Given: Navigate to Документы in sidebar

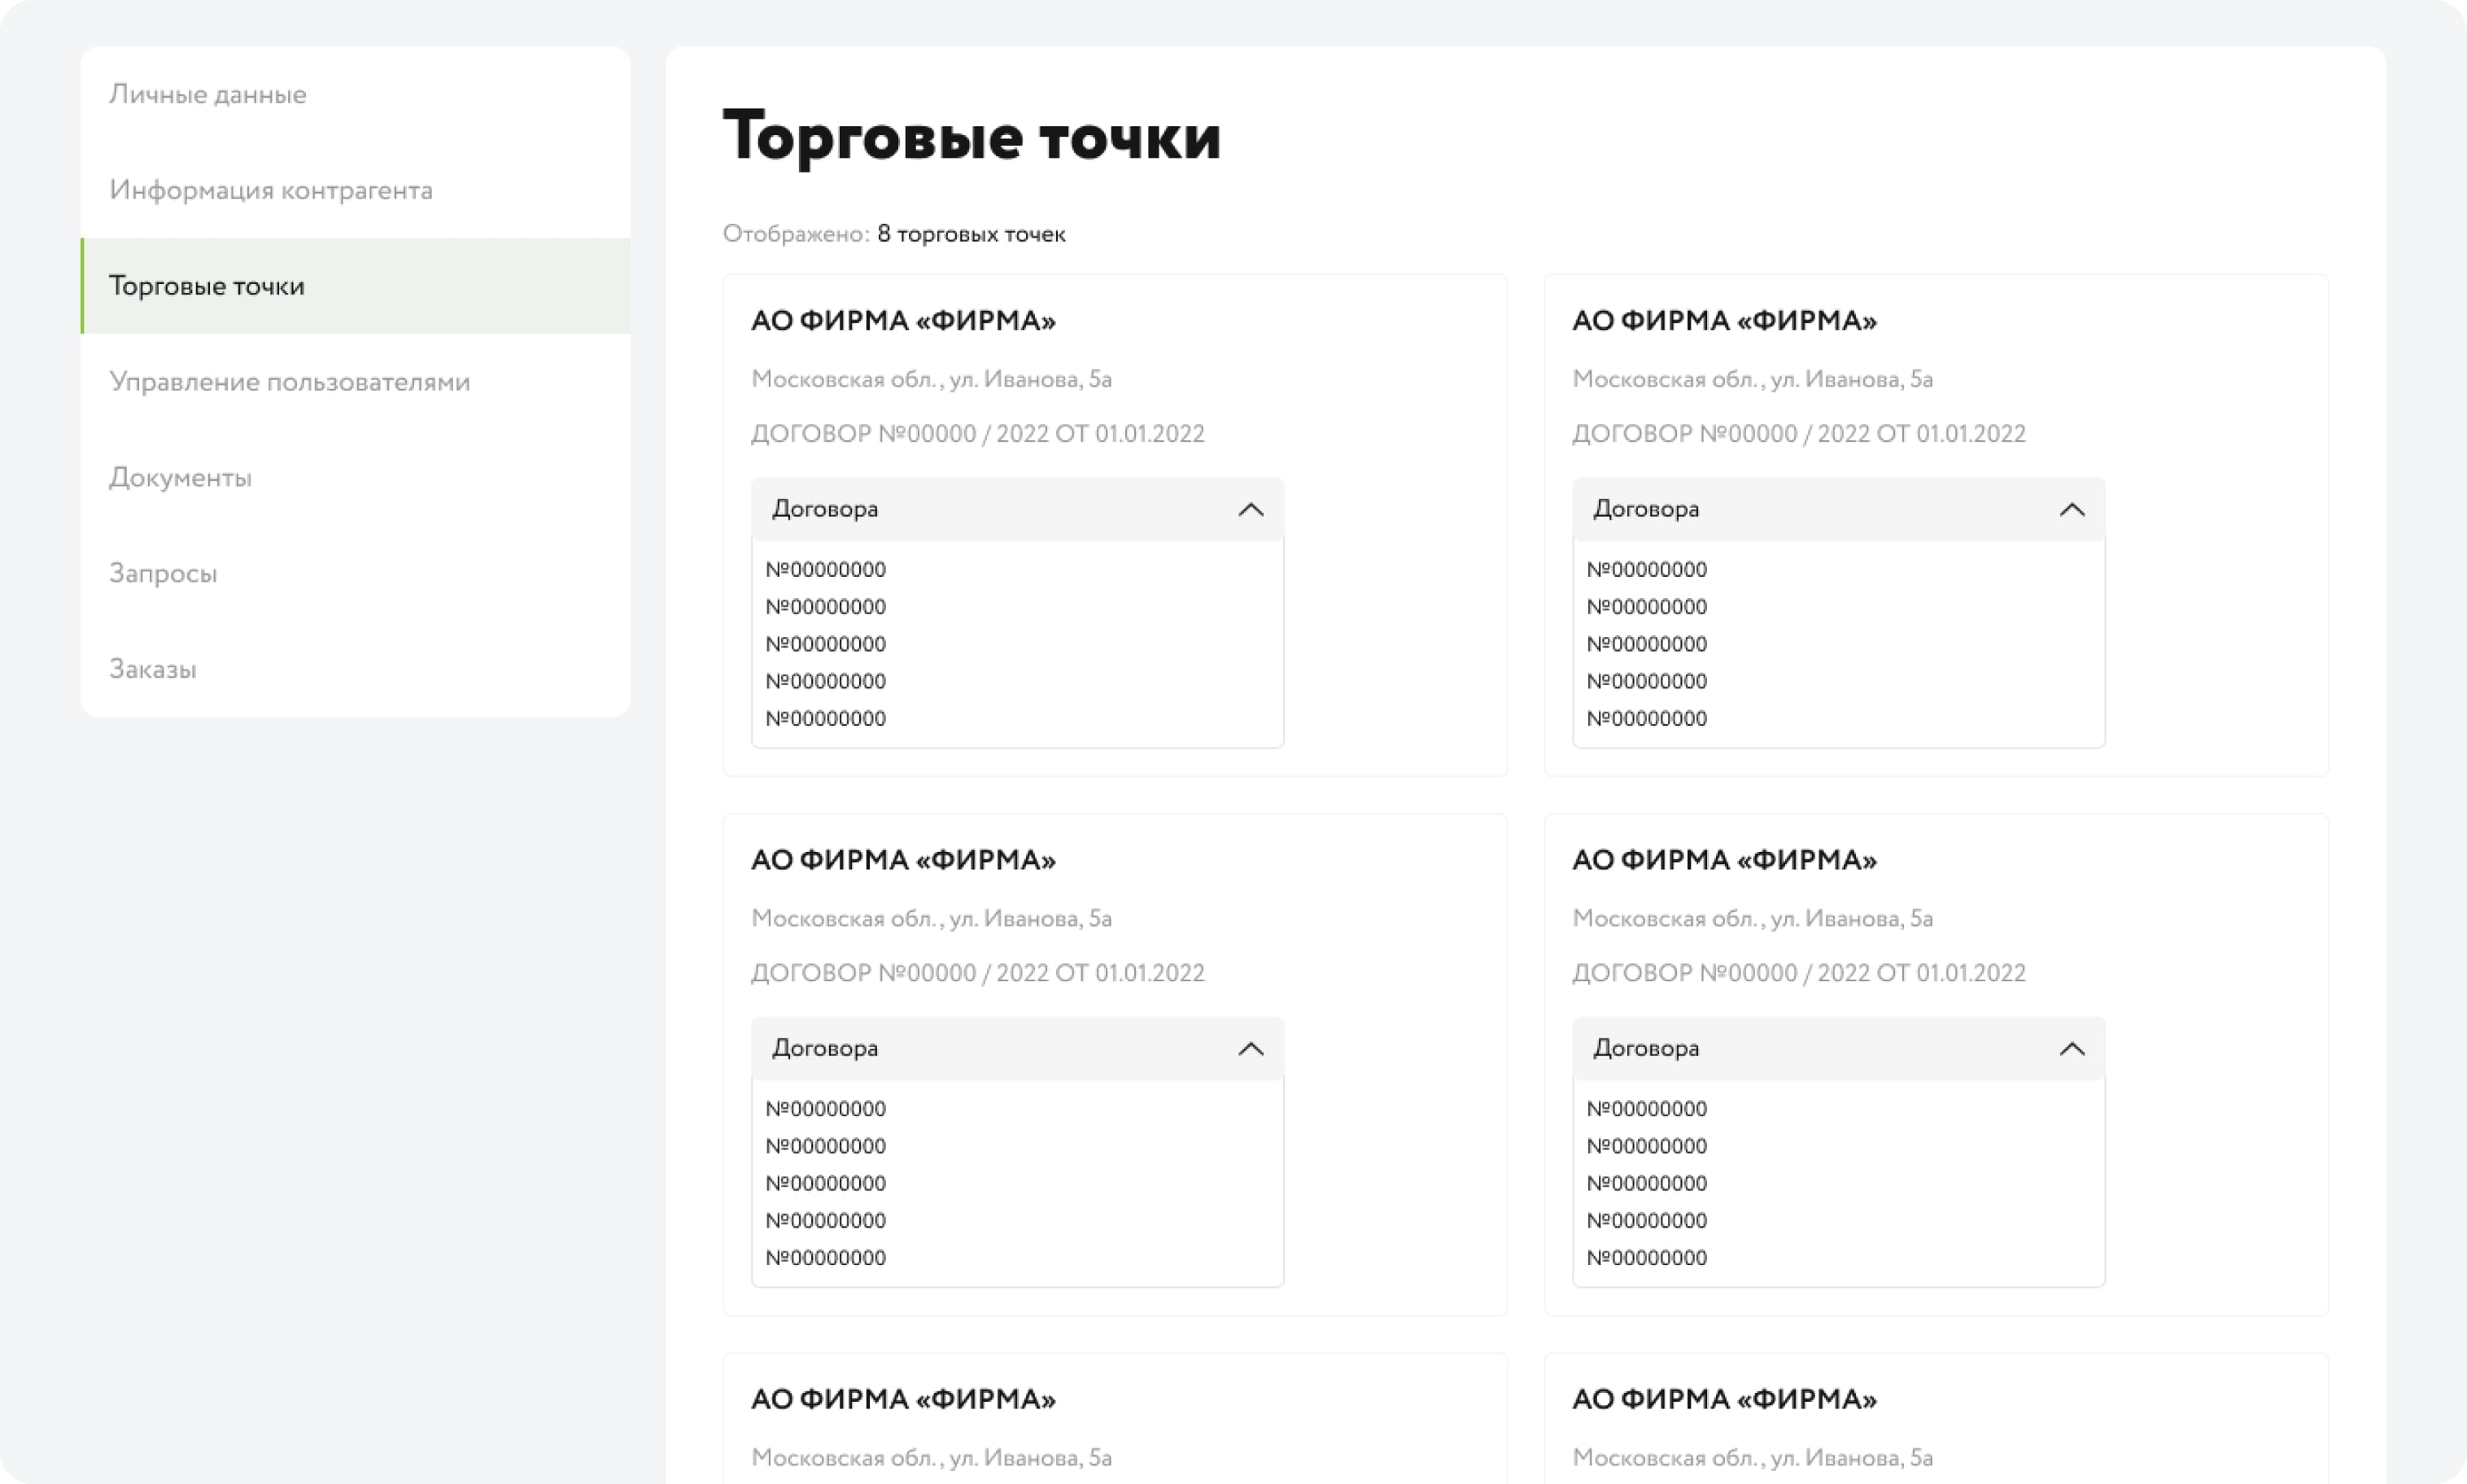Looking at the screenshot, I should click(180, 478).
